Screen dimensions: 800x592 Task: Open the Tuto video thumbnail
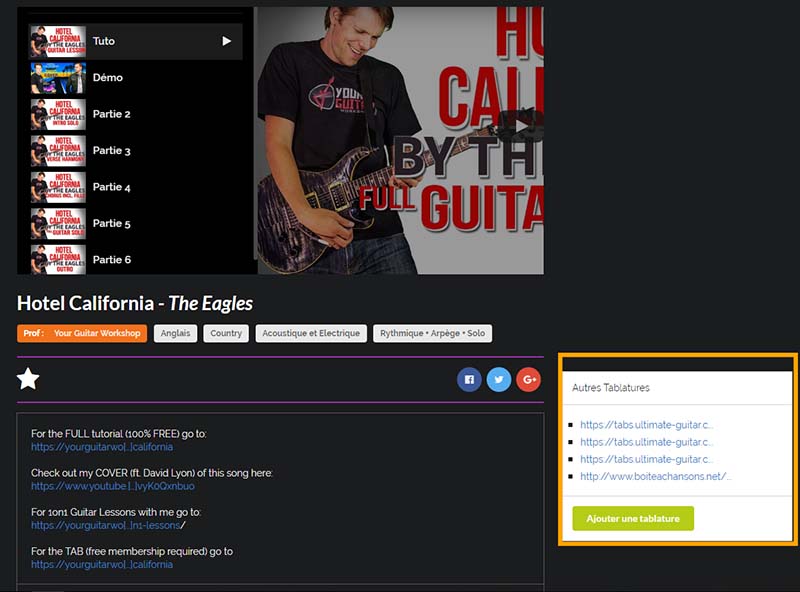pos(58,41)
